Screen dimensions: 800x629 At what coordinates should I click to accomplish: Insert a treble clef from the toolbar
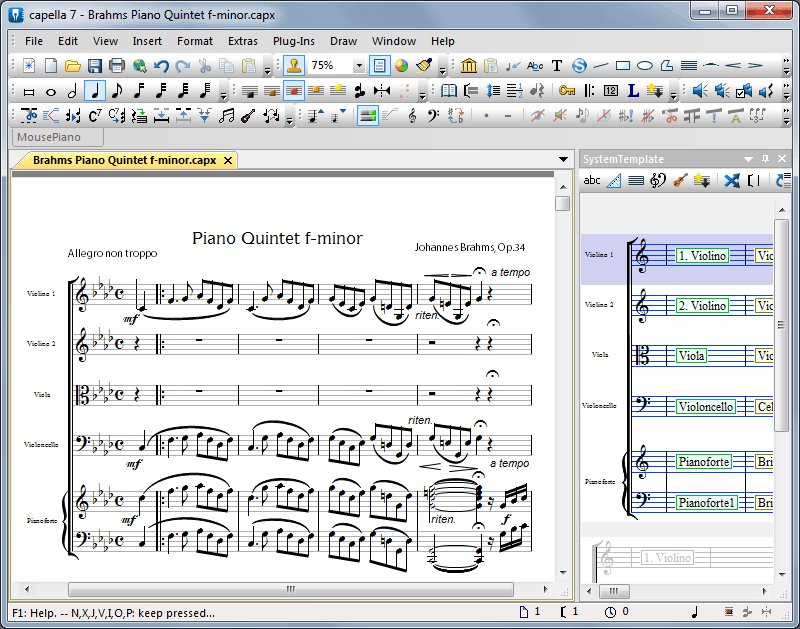(412, 116)
